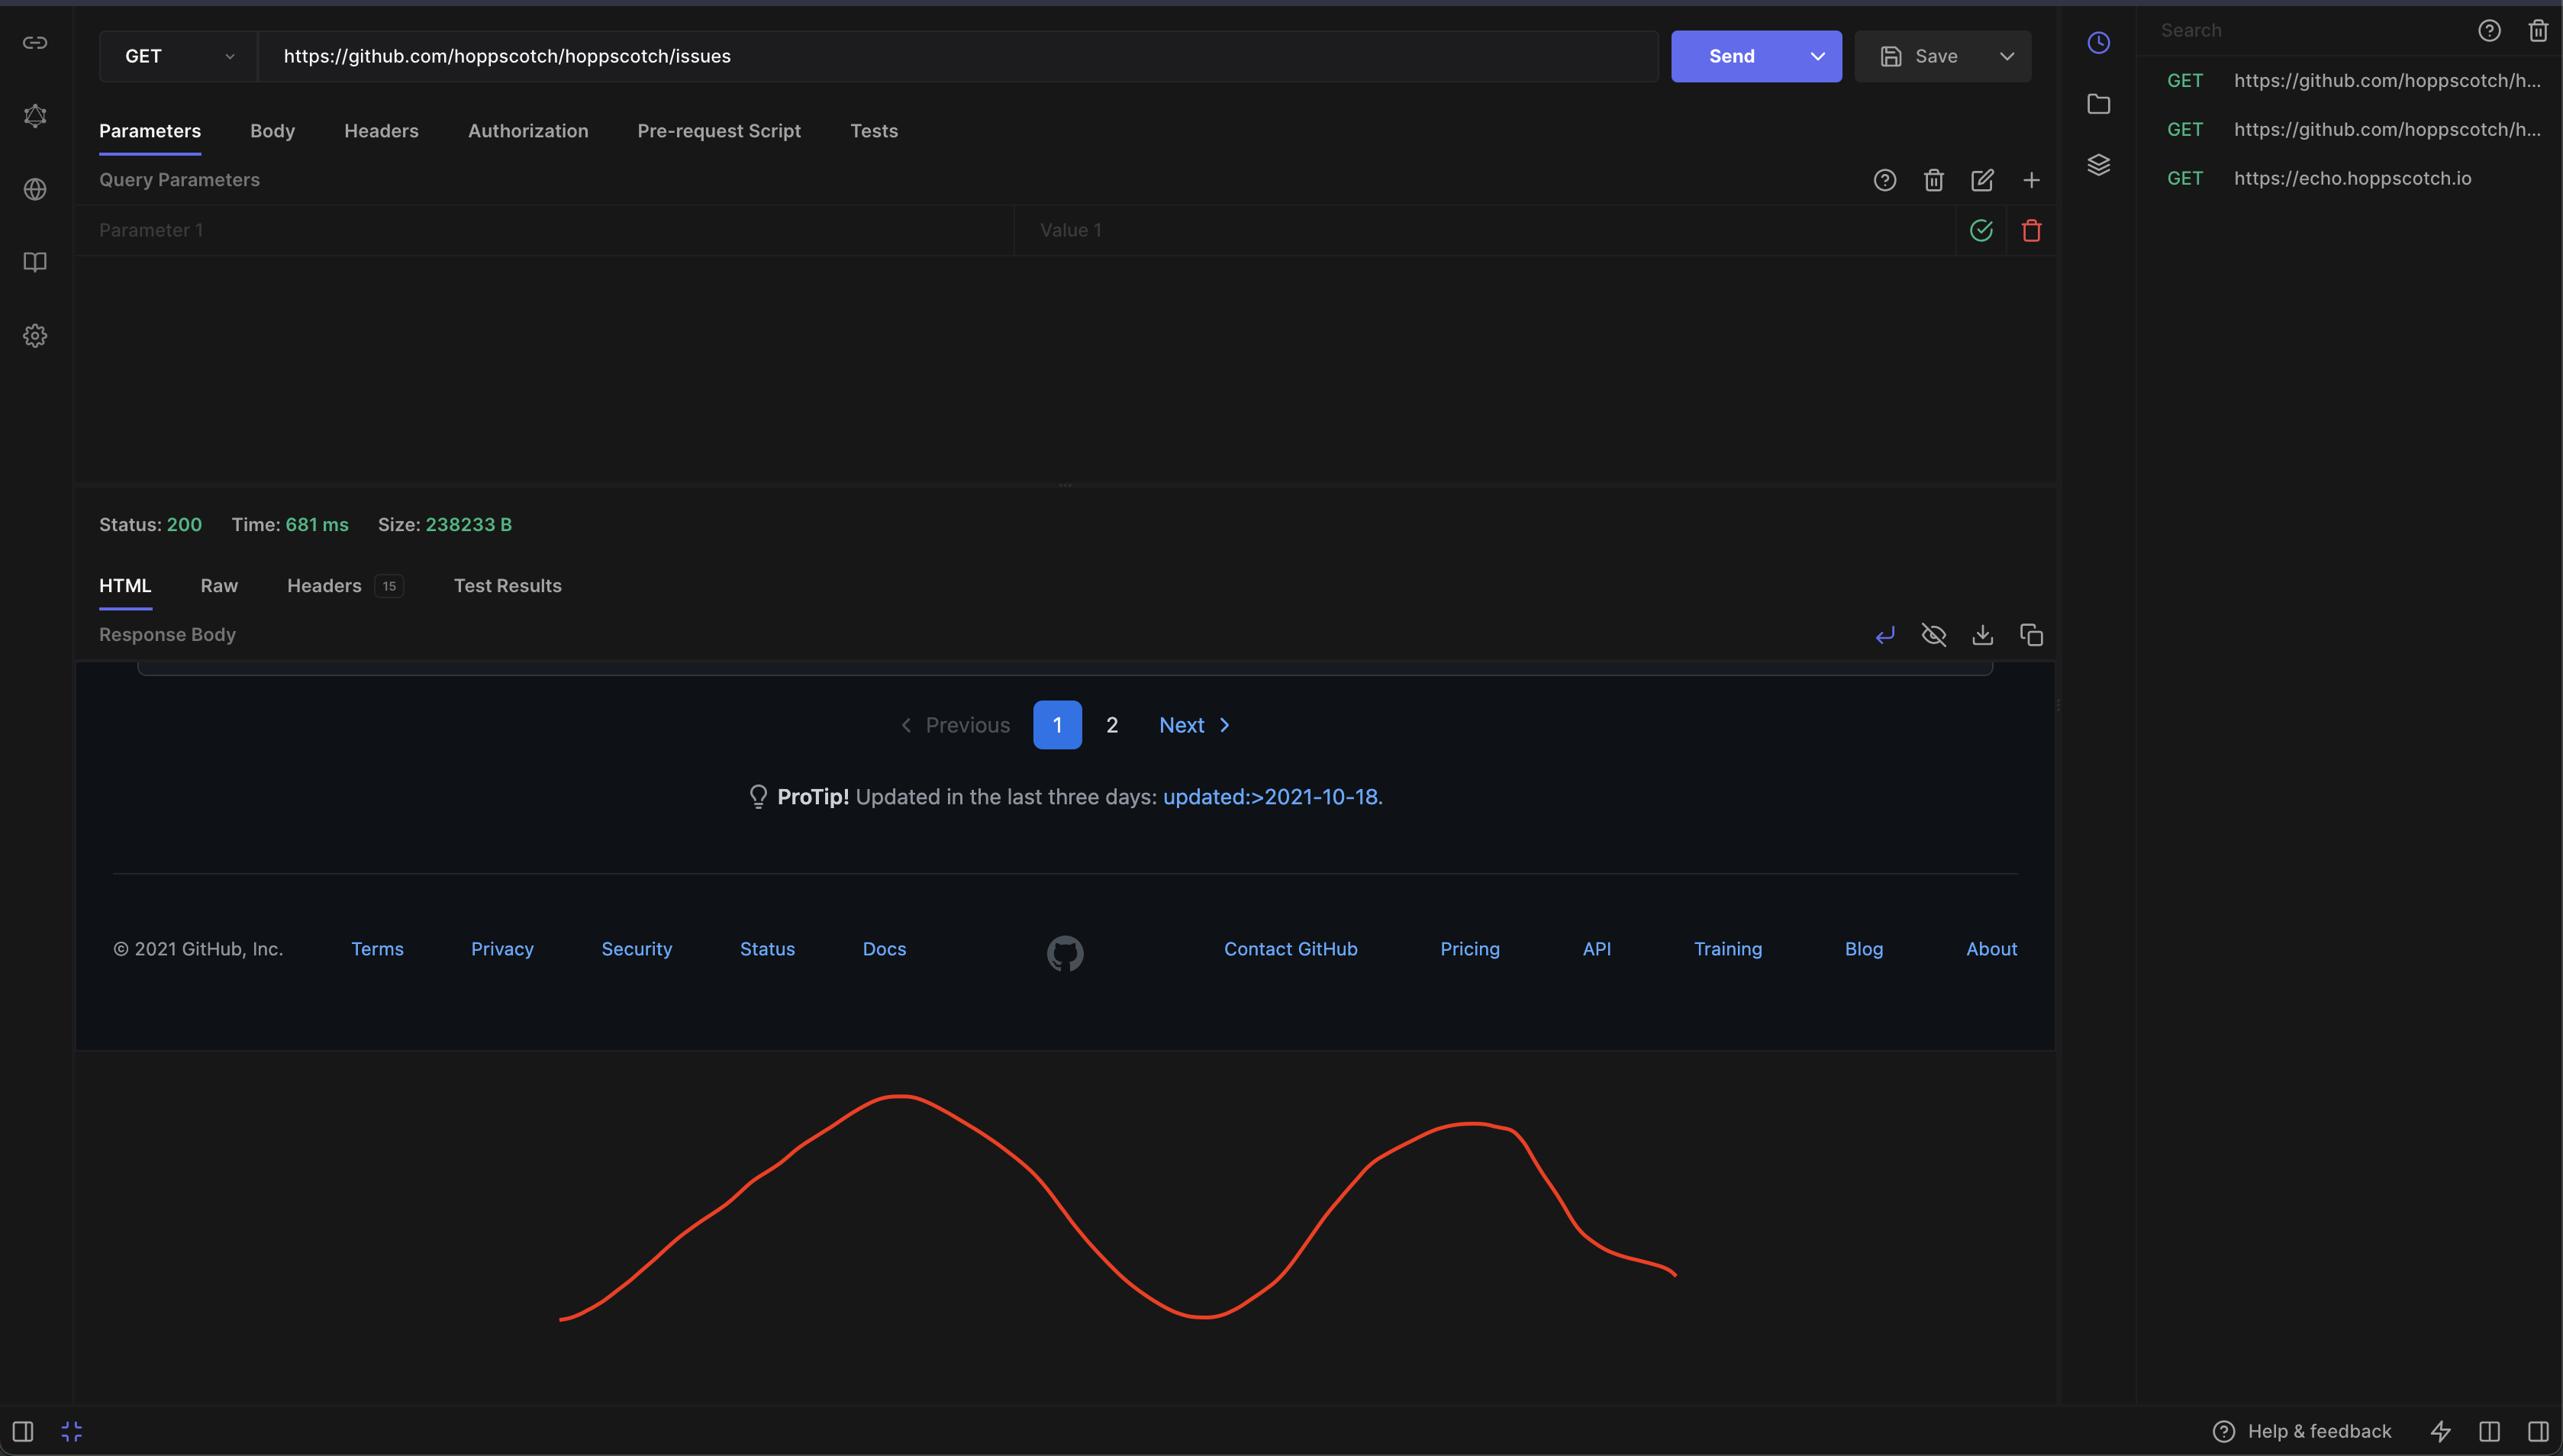
Task: Toggle line wrapping in response body
Action: click(x=1885, y=635)
